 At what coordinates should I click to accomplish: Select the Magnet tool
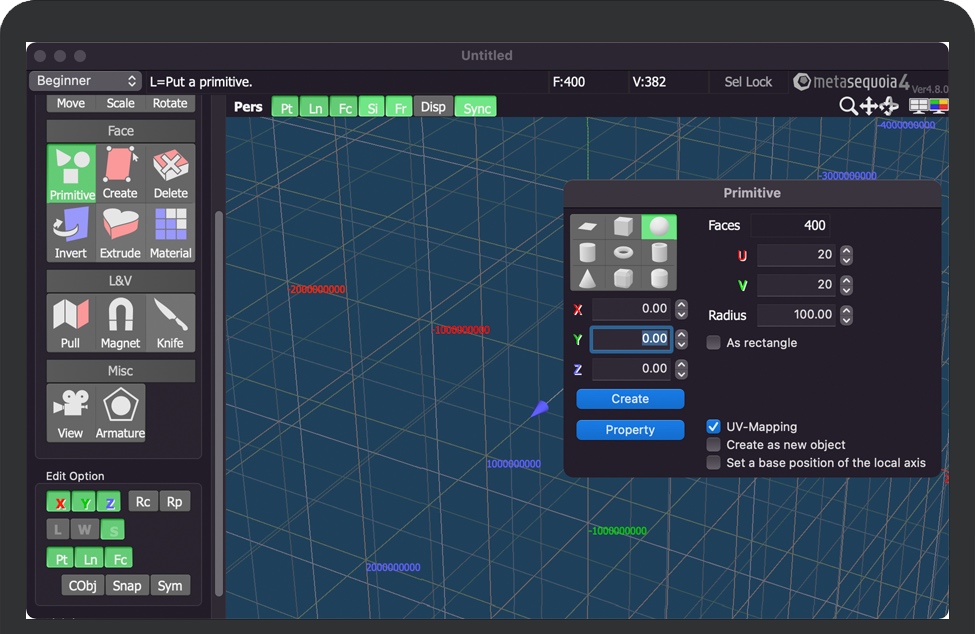point(120,323)
